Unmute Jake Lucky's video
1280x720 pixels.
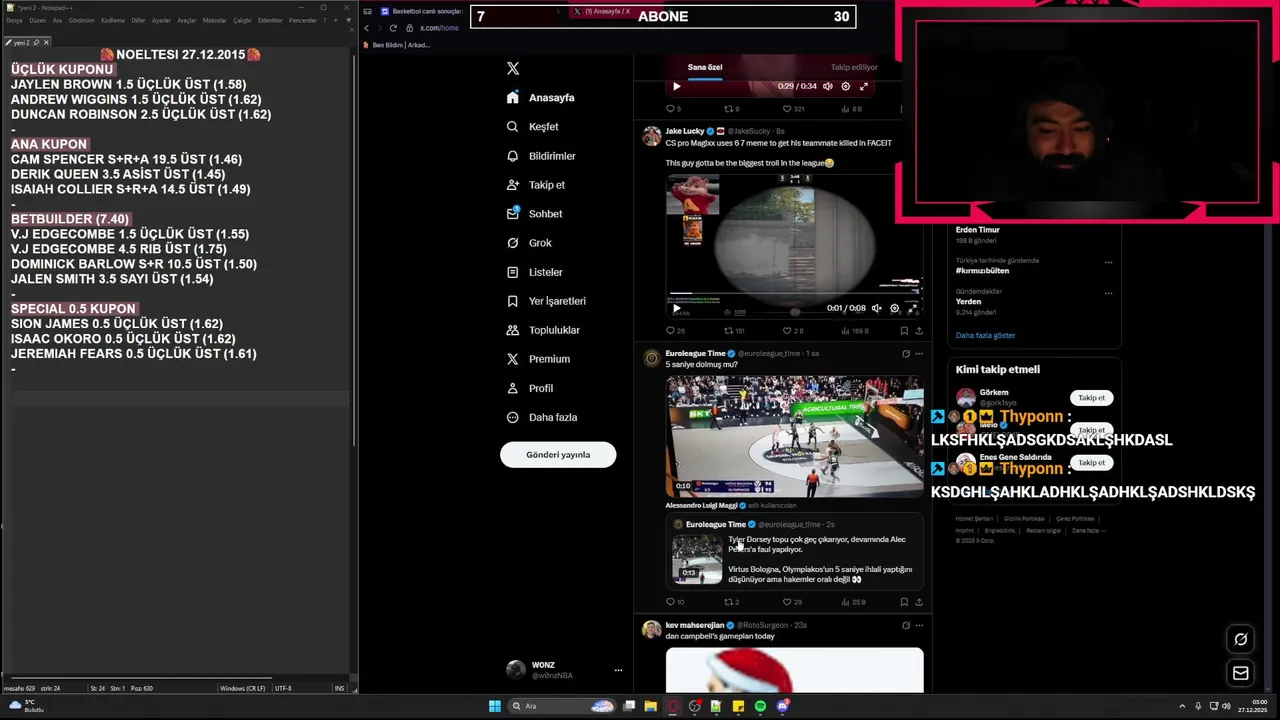click(x=876, y=308)
